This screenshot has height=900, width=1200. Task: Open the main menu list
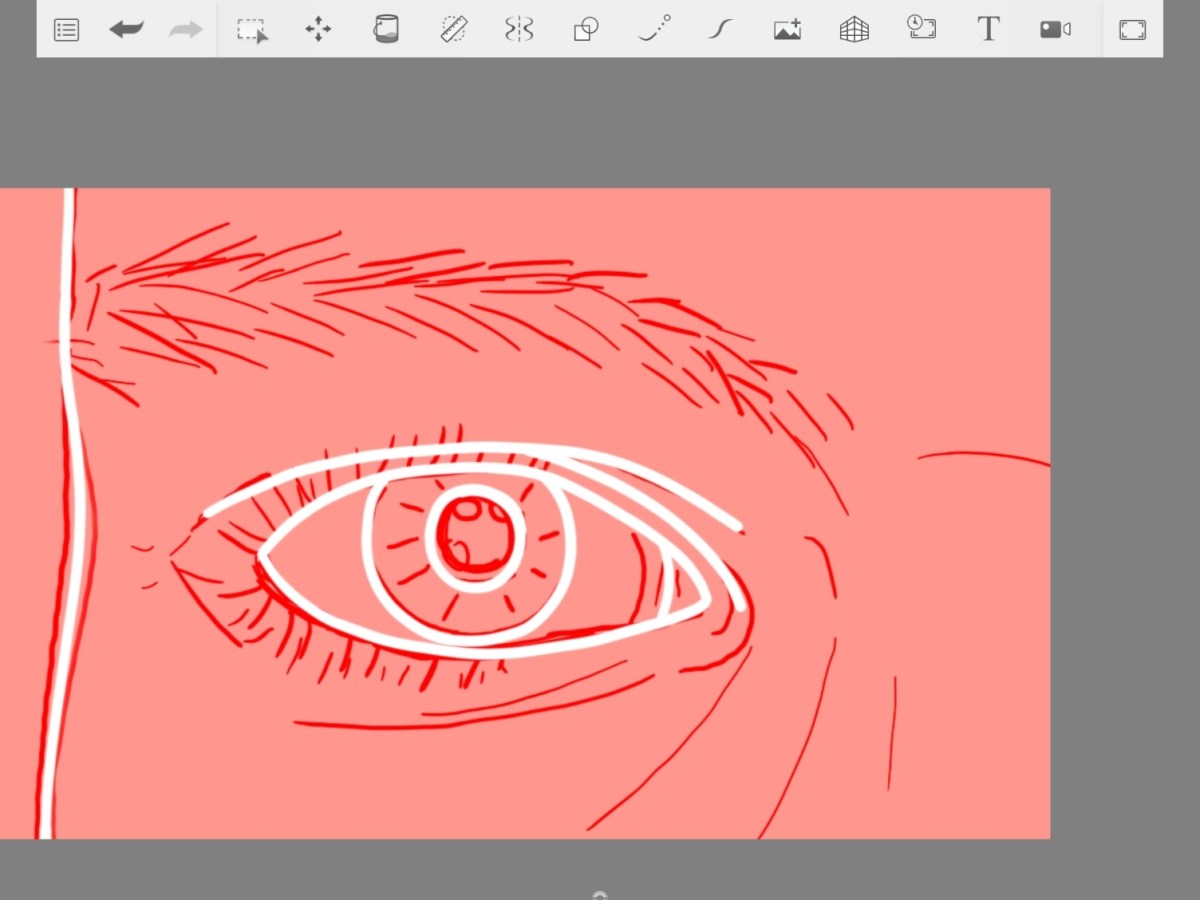(66, 29)
